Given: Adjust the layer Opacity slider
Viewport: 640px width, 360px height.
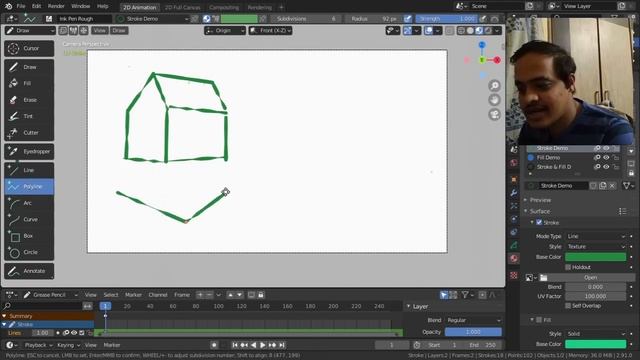Looking at the screenshot, I should pos(473,332).
